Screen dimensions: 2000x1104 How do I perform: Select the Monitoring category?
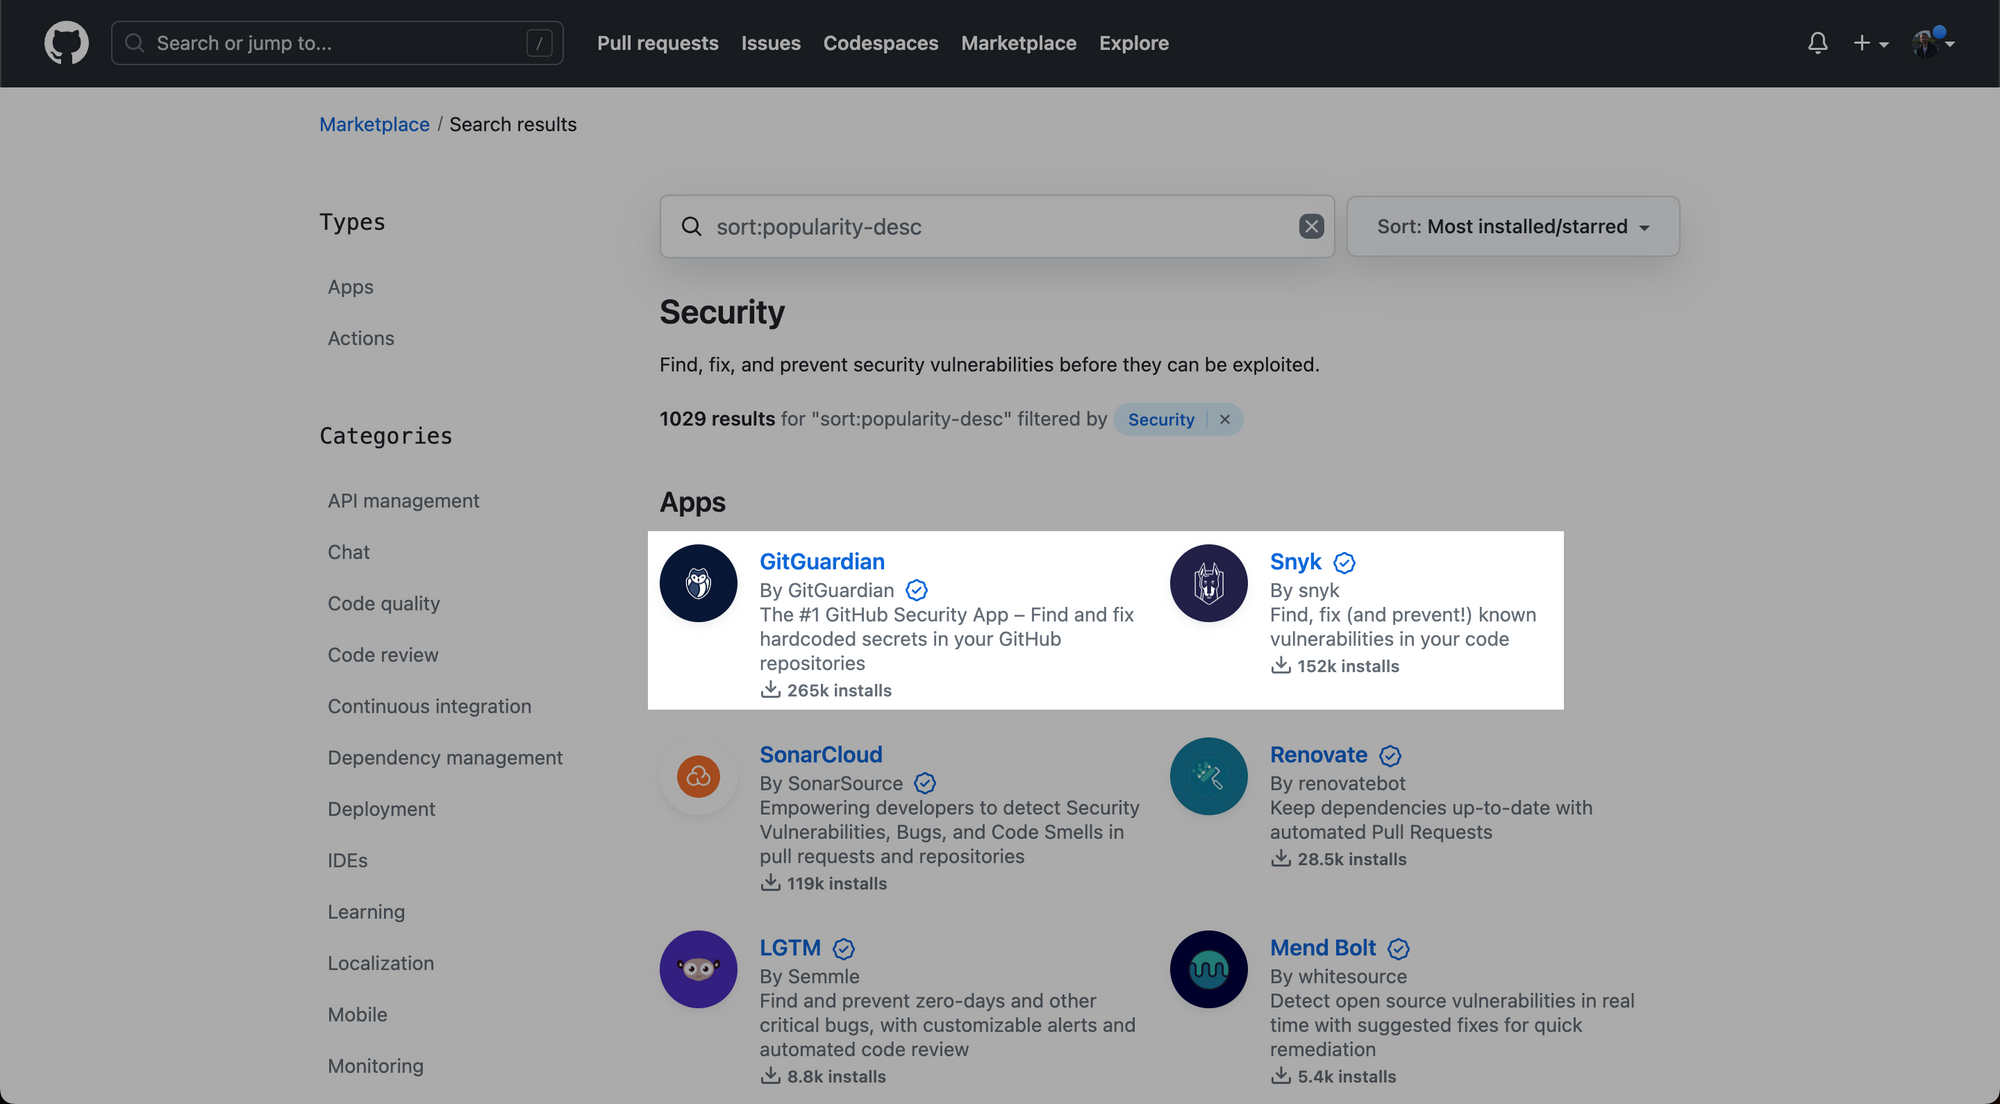(x=375, y=1066)
